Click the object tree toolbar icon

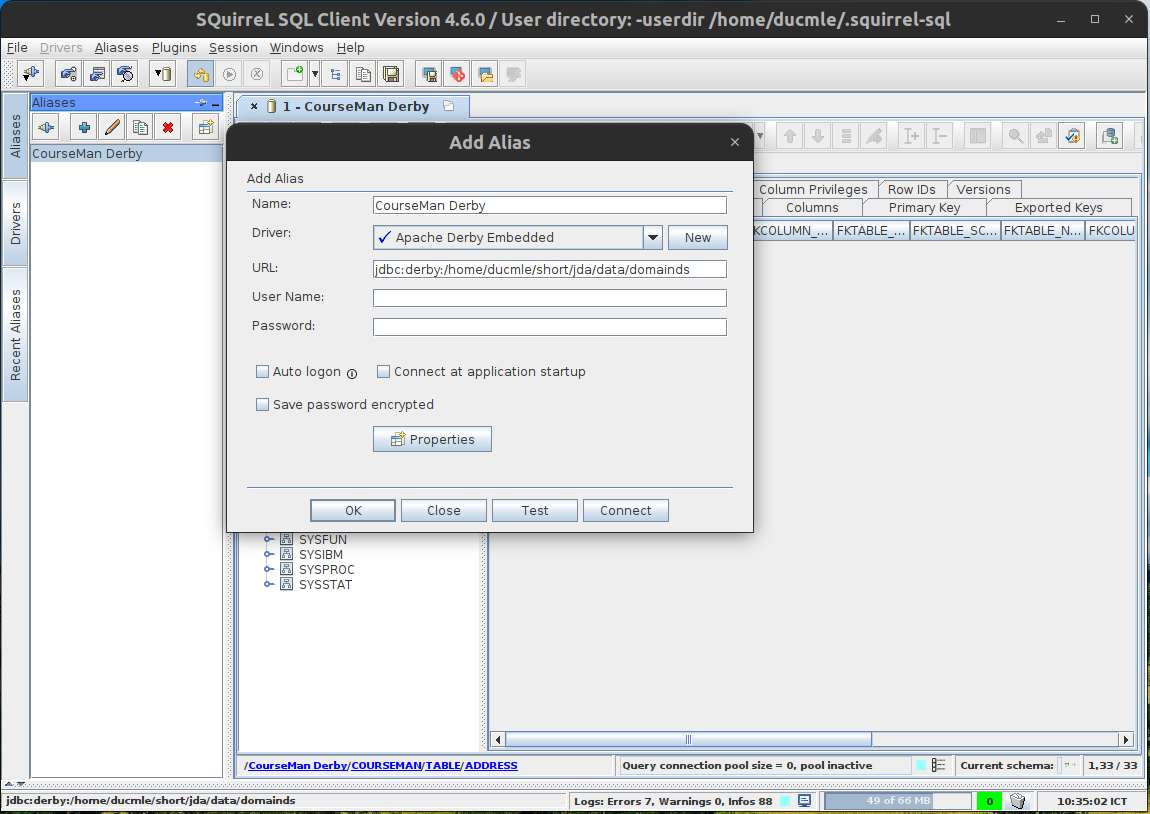pyautogui.click(x=335, y=74)
